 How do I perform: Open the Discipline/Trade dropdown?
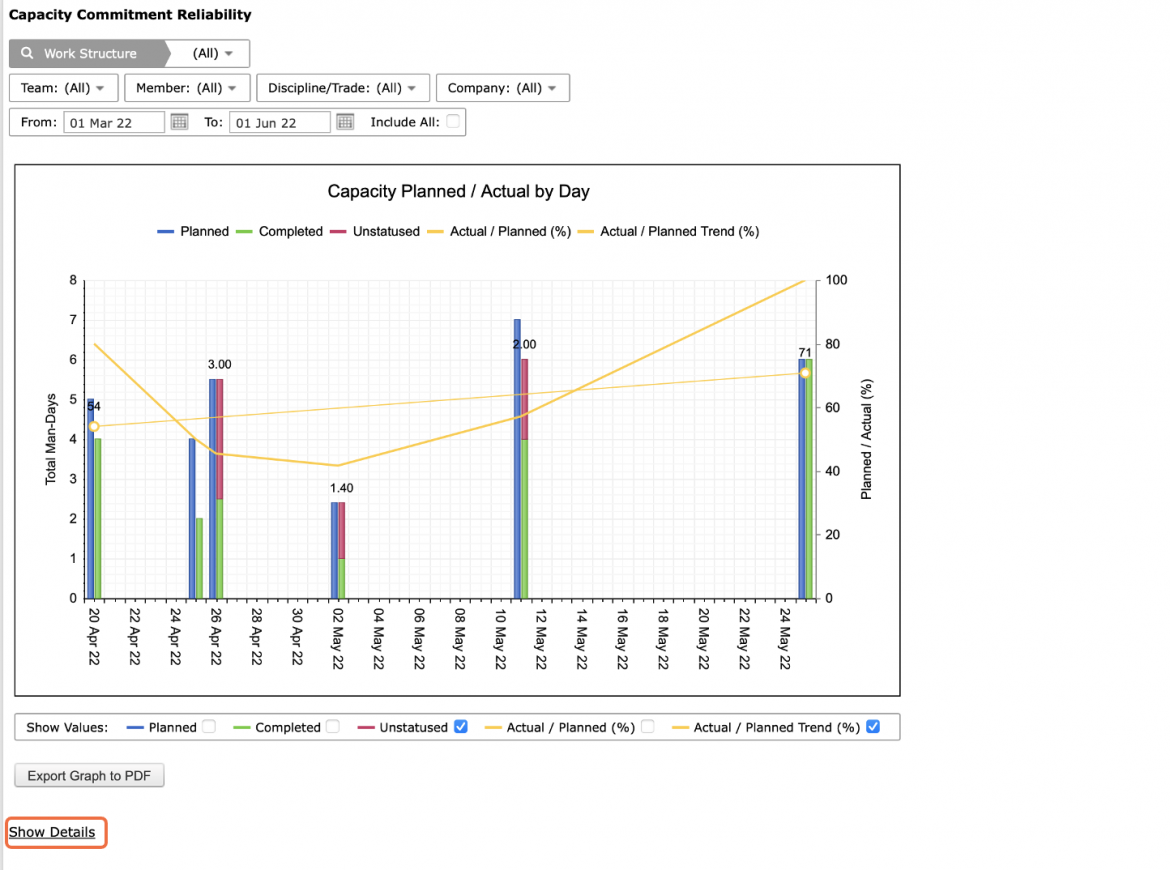343,88
